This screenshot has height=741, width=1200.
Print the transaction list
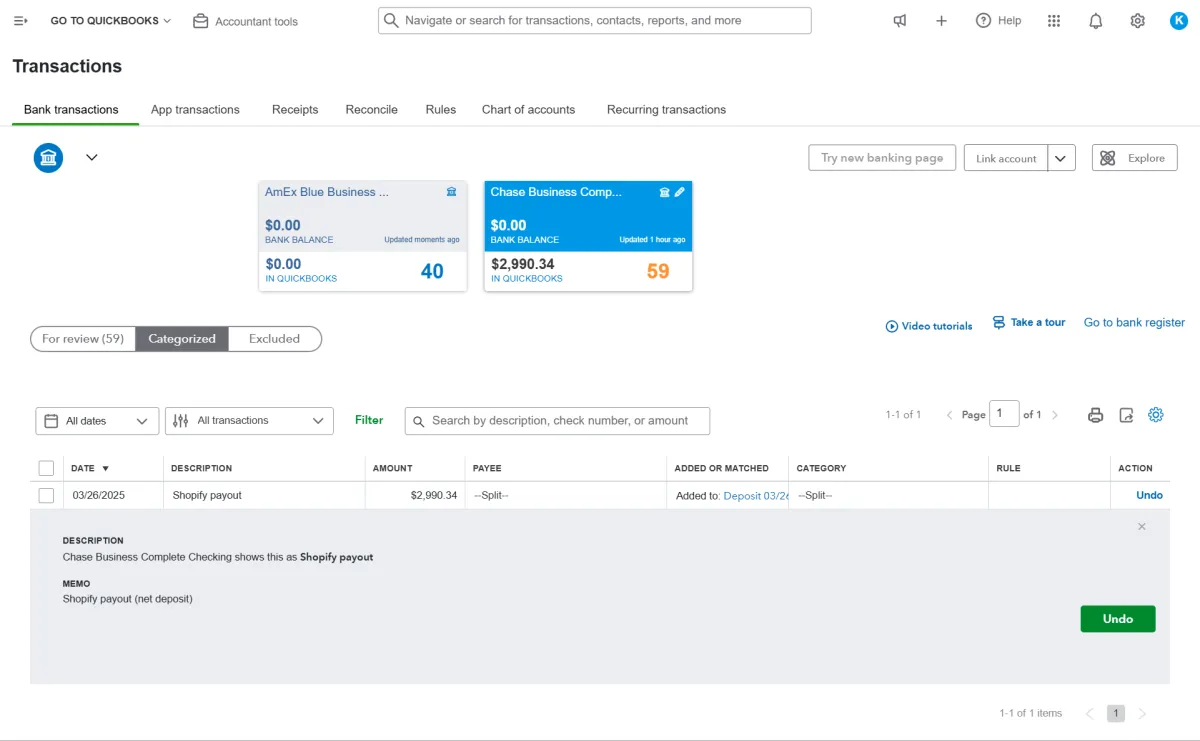1096,415
